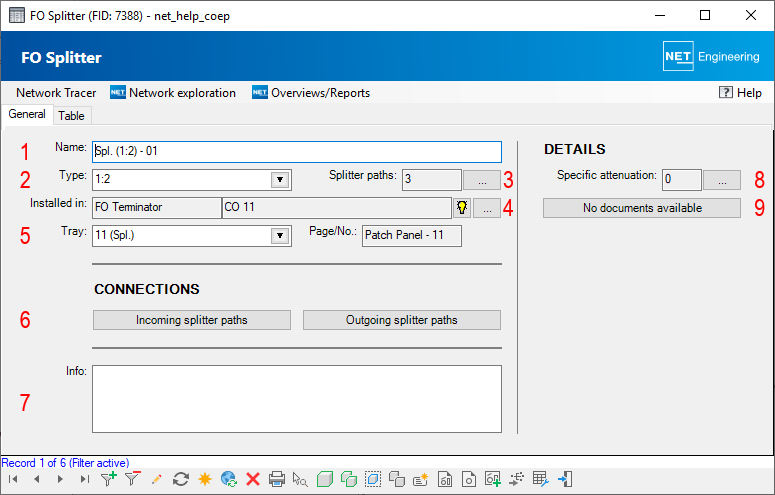Click the arrow with dotted network icon
Screen dimensions: 775x495
coord(517,479)
